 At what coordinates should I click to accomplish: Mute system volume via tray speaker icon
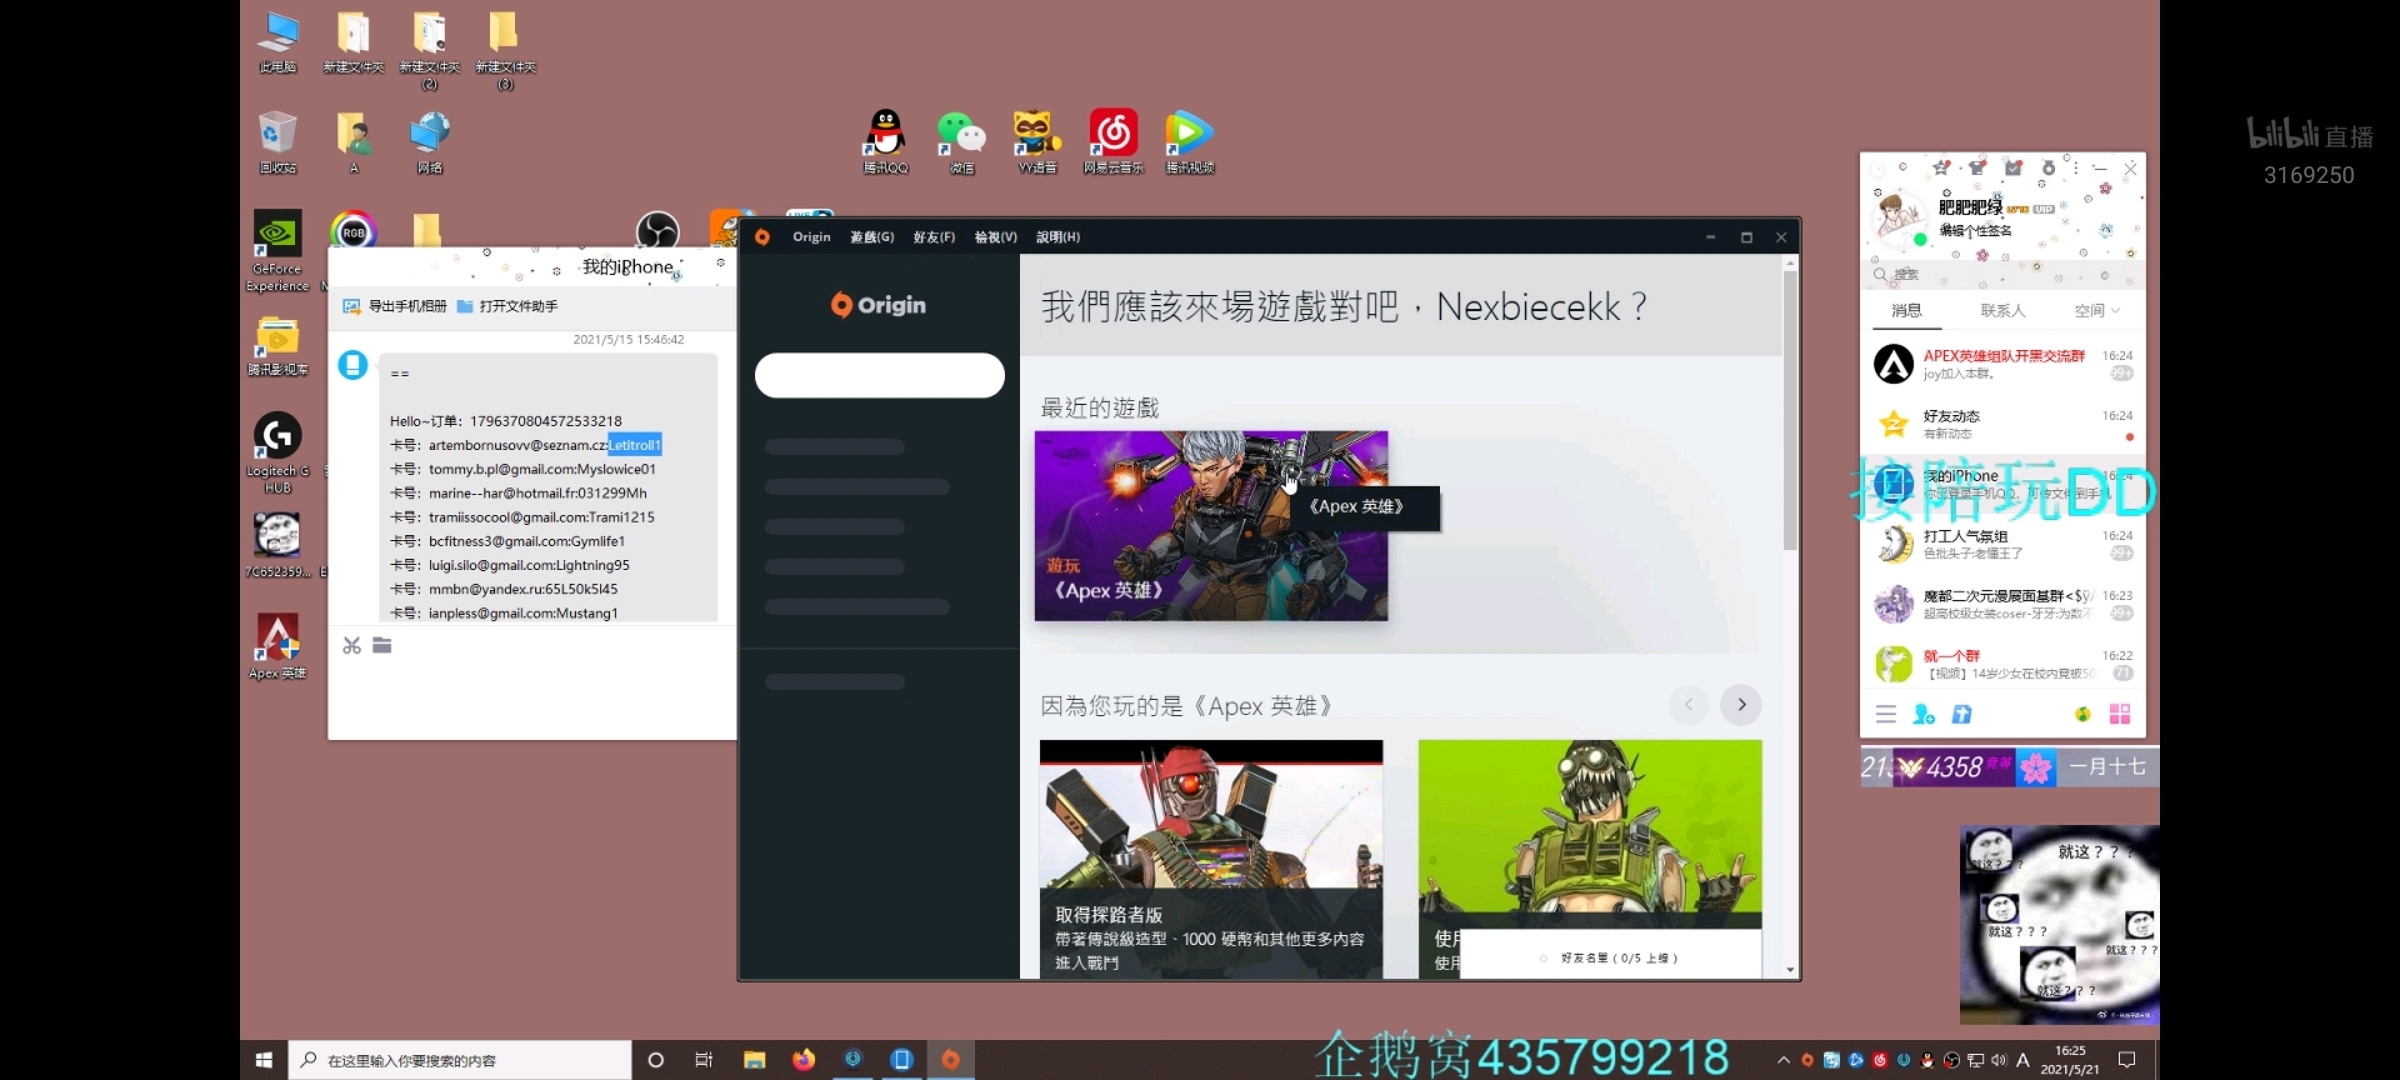click(2000, 1060)
